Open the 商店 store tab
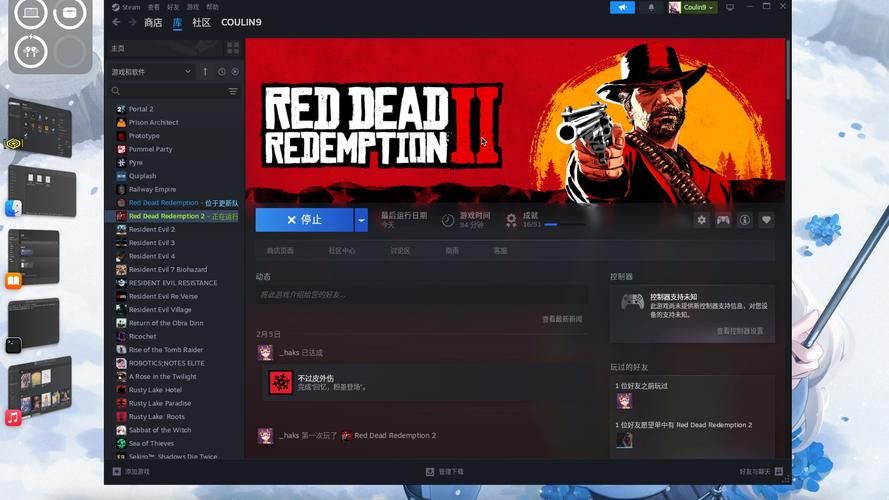This screenshot has width=889, height=500. click(153, 22)
